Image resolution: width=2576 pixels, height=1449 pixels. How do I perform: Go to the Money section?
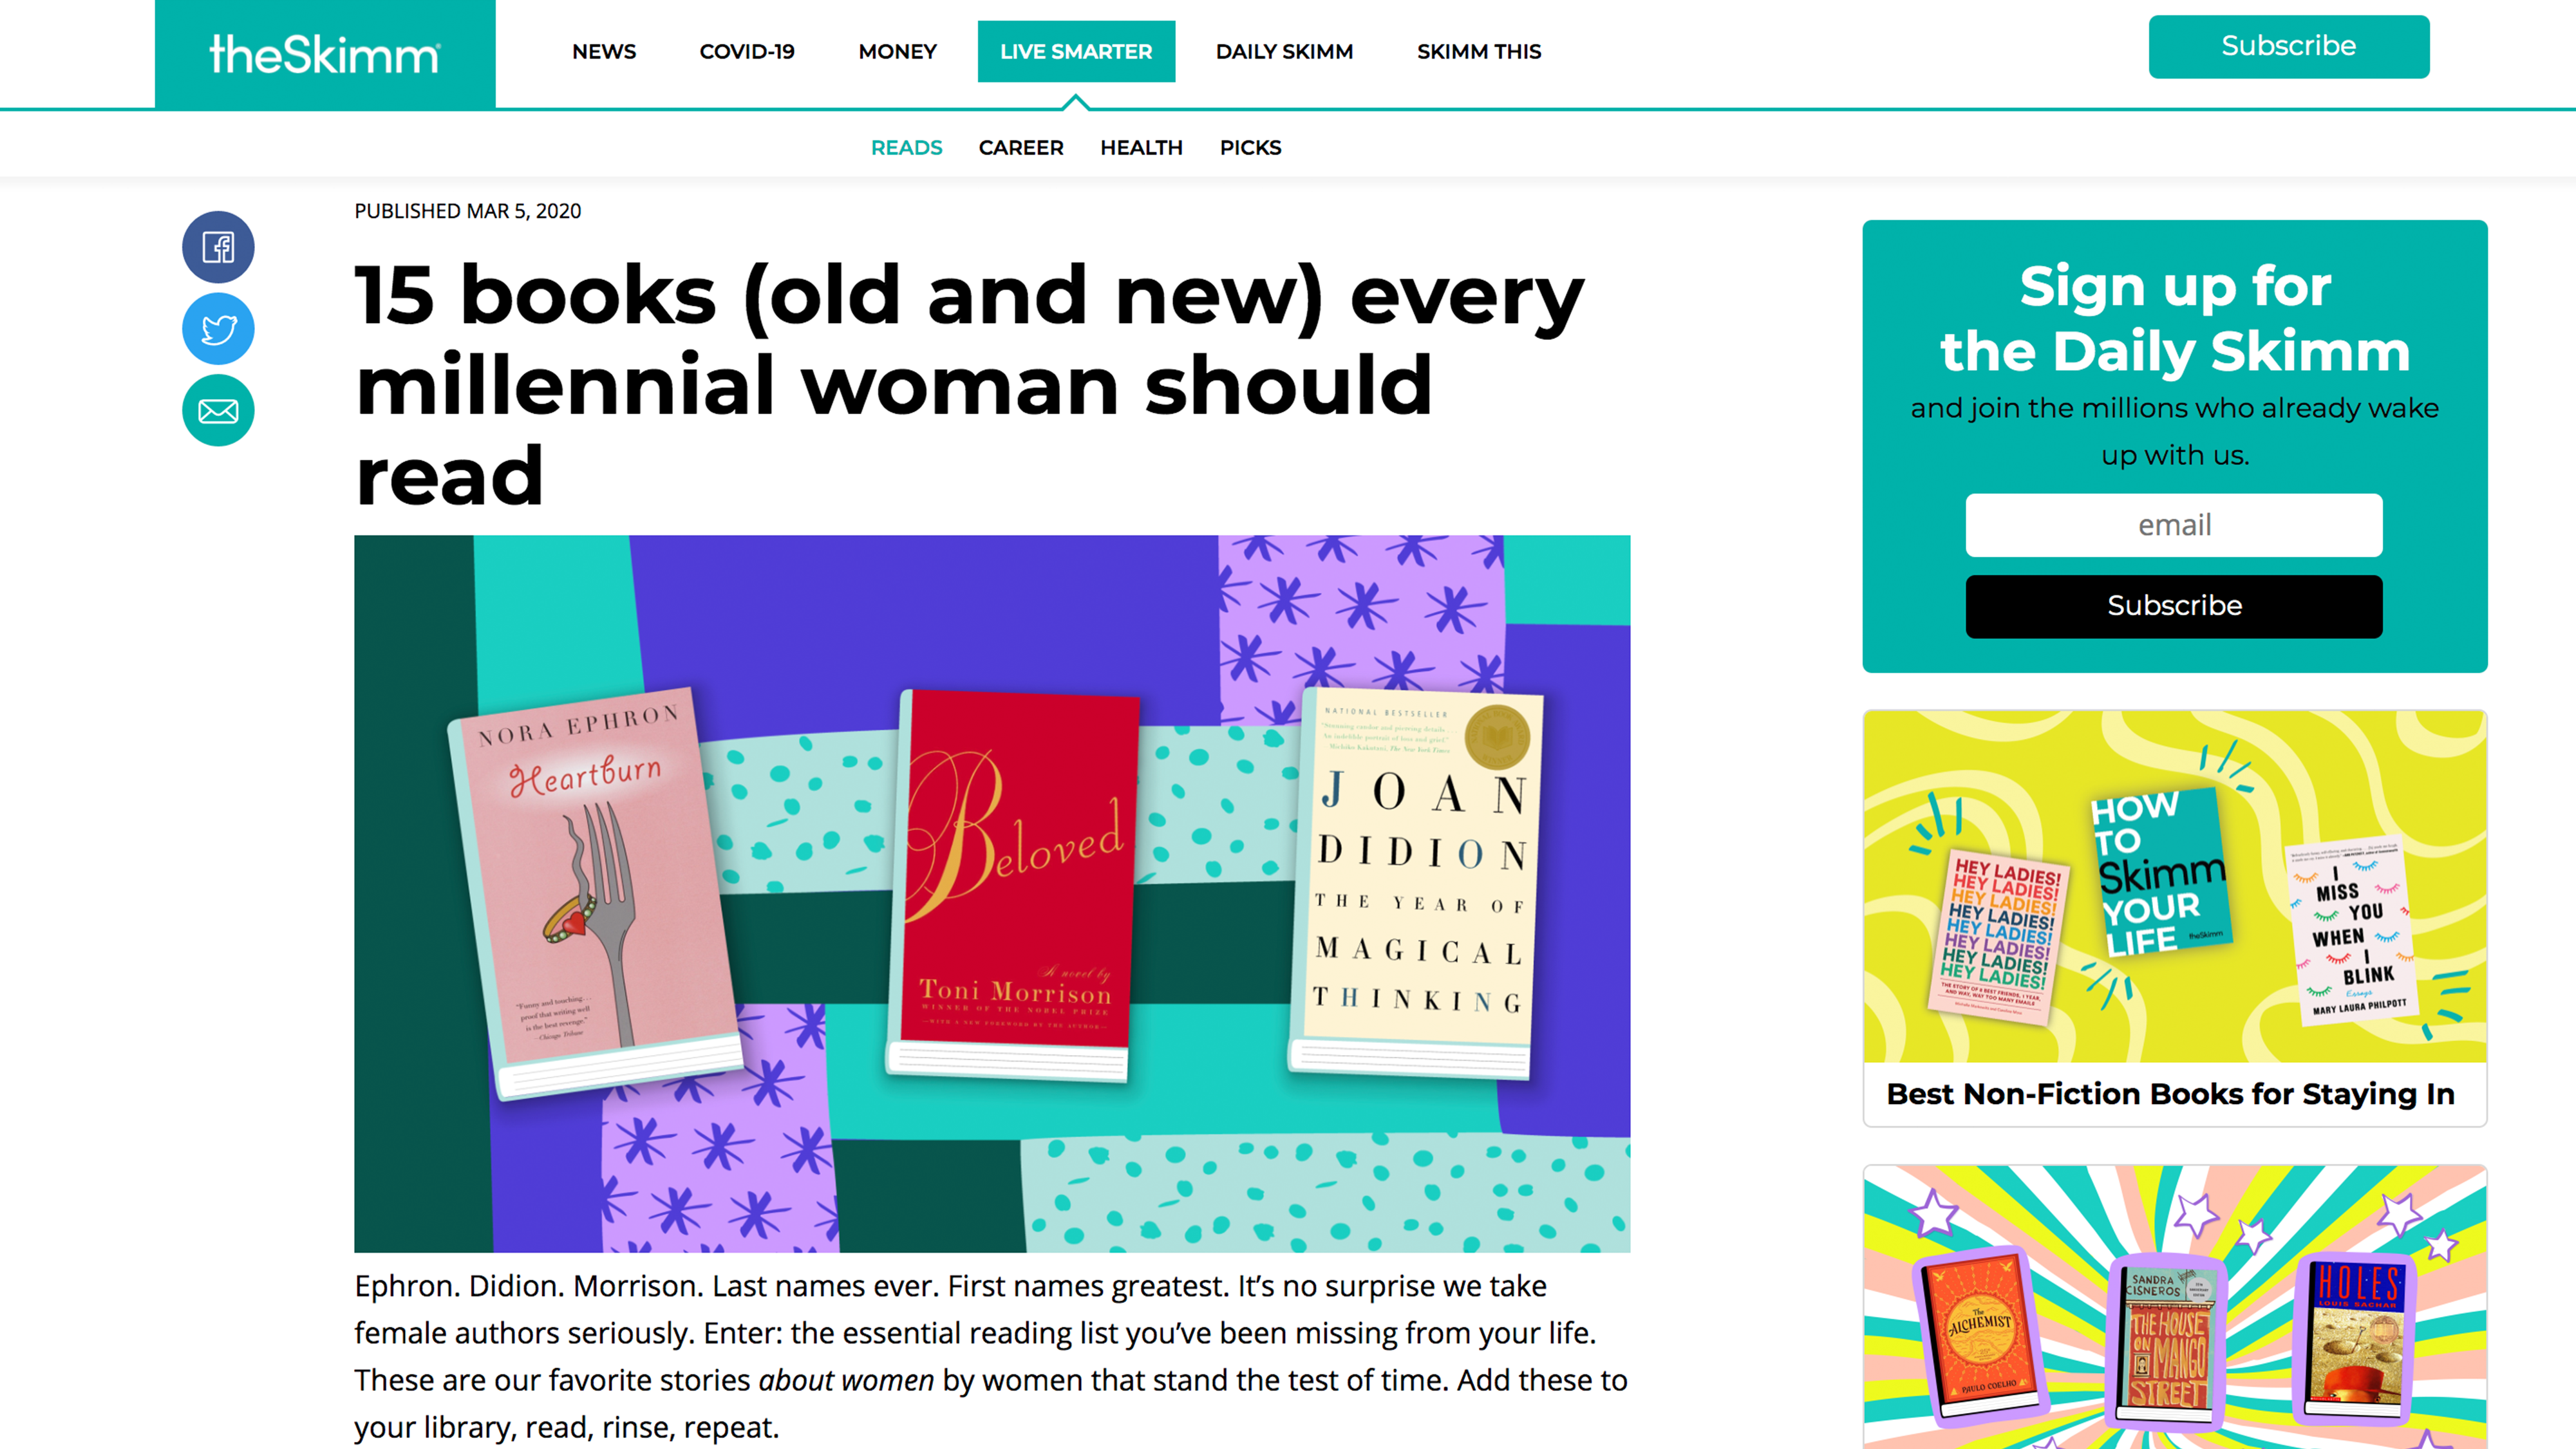(x=897, y=51)
